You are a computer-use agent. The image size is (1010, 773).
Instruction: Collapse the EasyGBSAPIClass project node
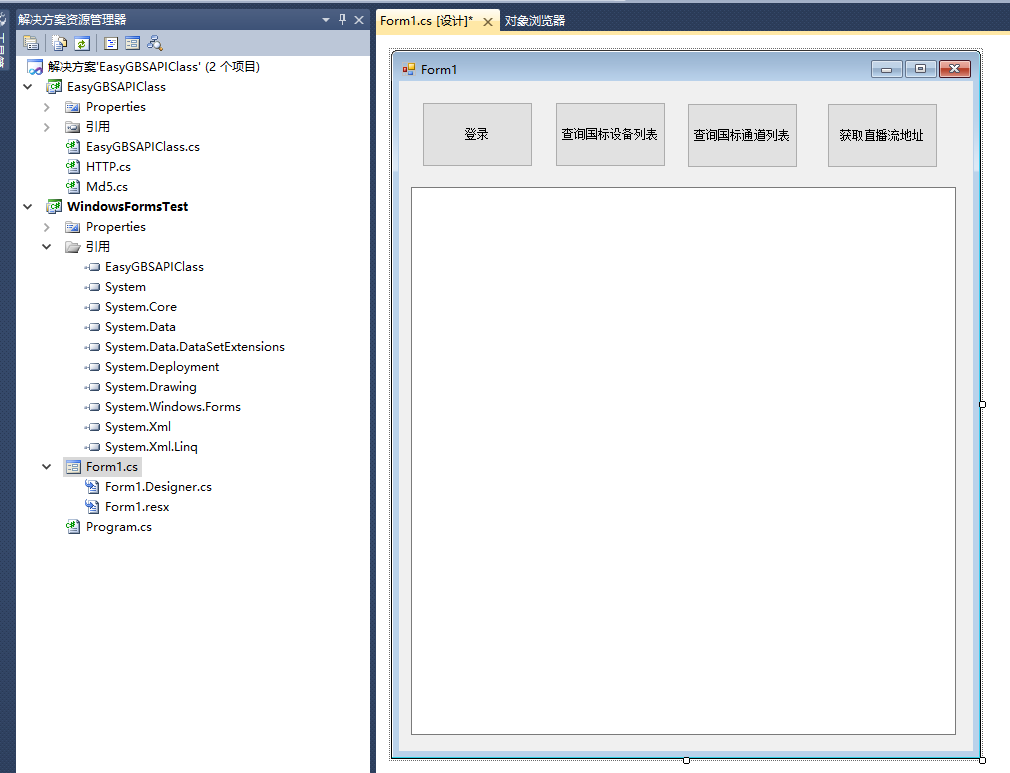click(28, 86)
